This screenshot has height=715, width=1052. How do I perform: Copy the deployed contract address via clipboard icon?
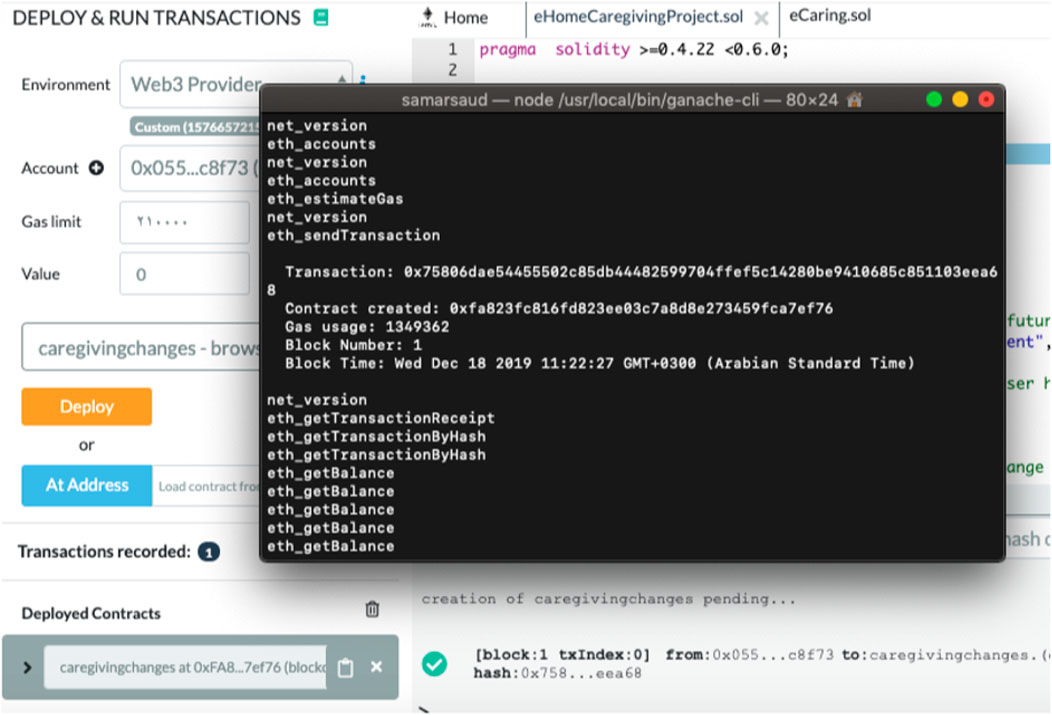pos(345,667)
